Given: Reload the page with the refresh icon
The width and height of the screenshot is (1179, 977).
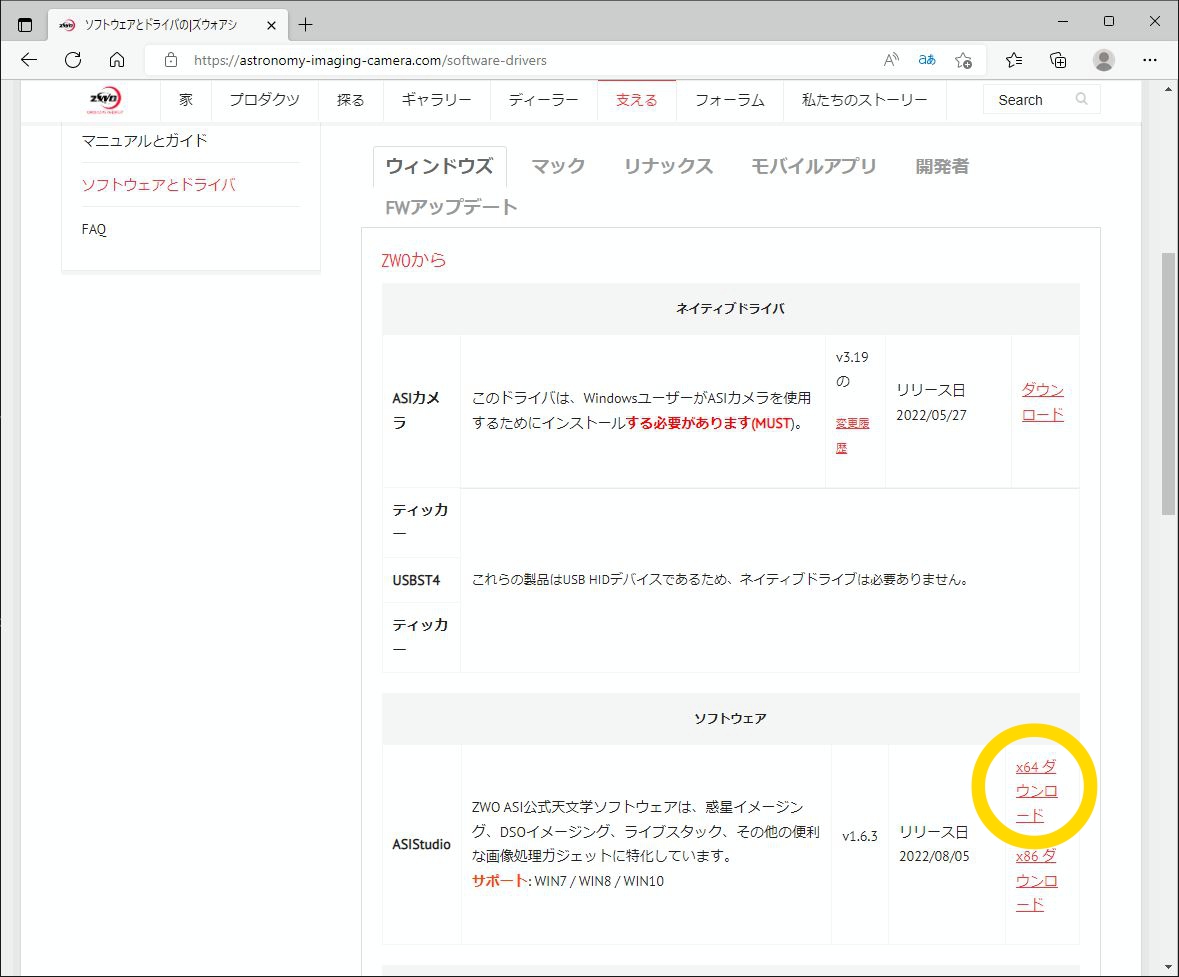Looking at the screenshot, I should [73, 60].
